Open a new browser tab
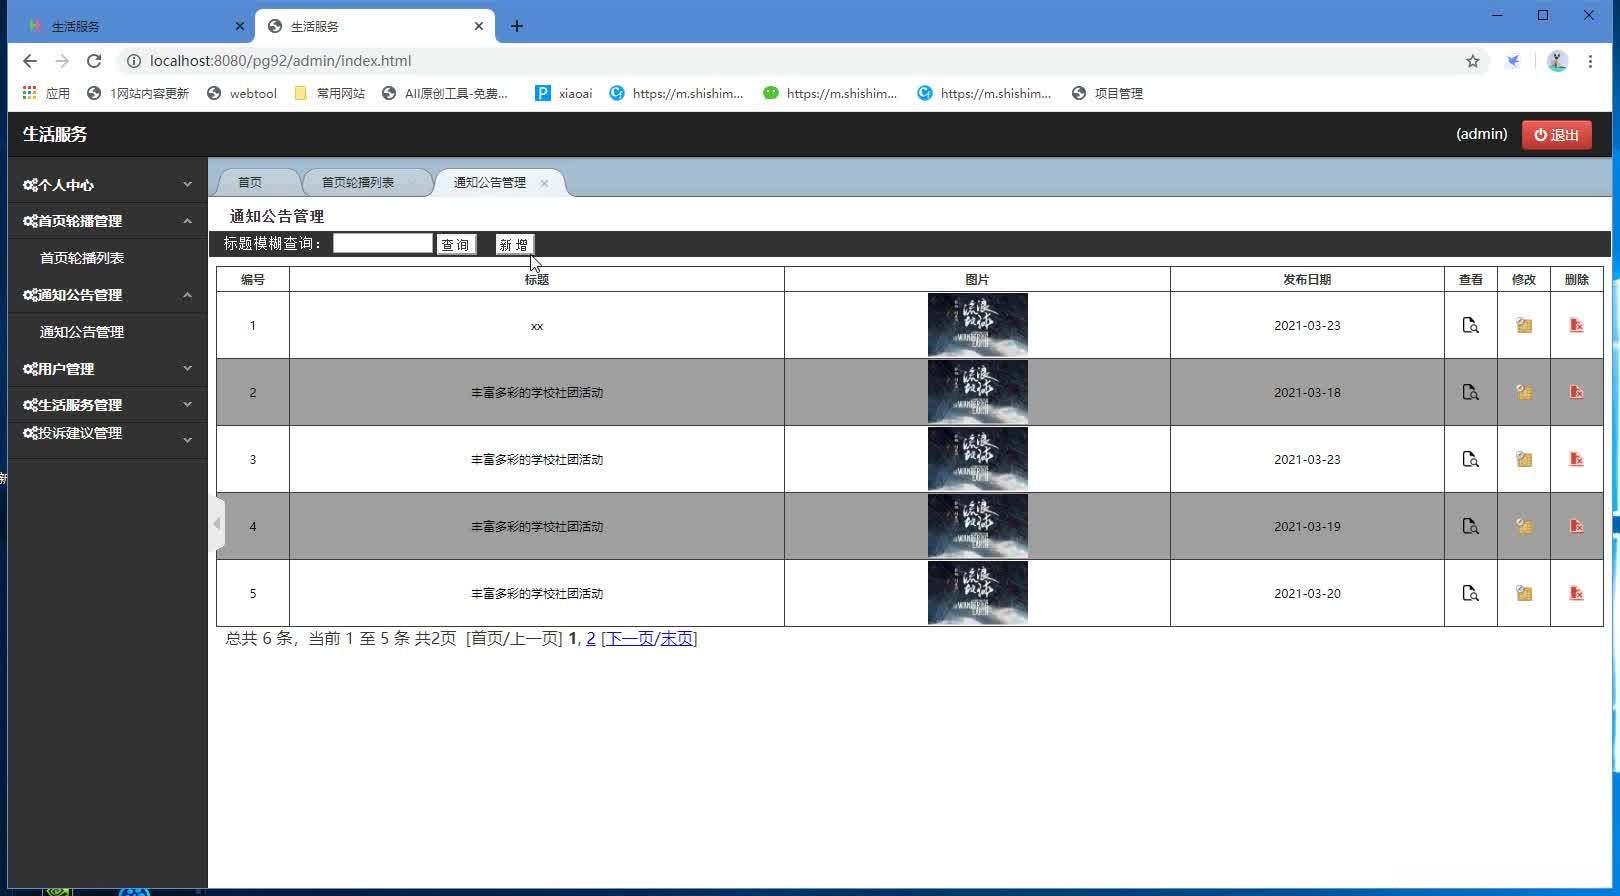The width and height of the screenshot is (1620, 896). pyautogui.click(x=516, y=26)
